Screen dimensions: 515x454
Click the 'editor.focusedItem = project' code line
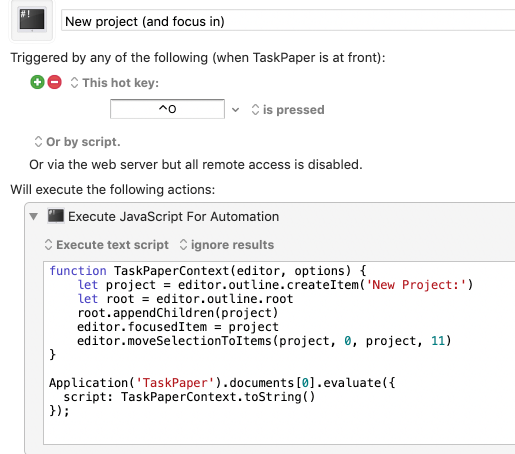pos(178,327)
